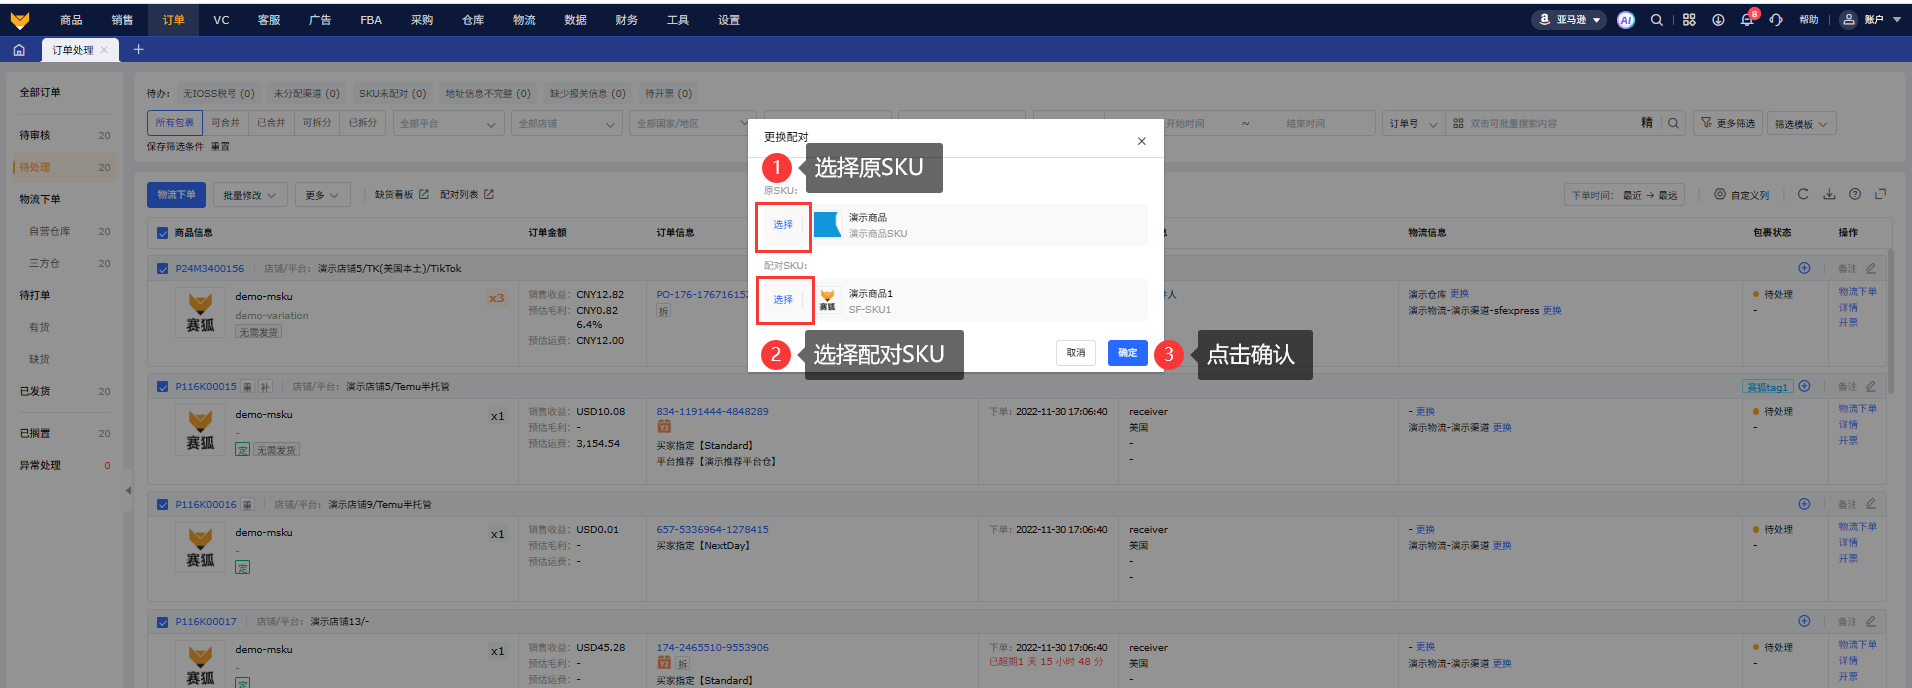Open global search magnifier in header

(1657, 20)
